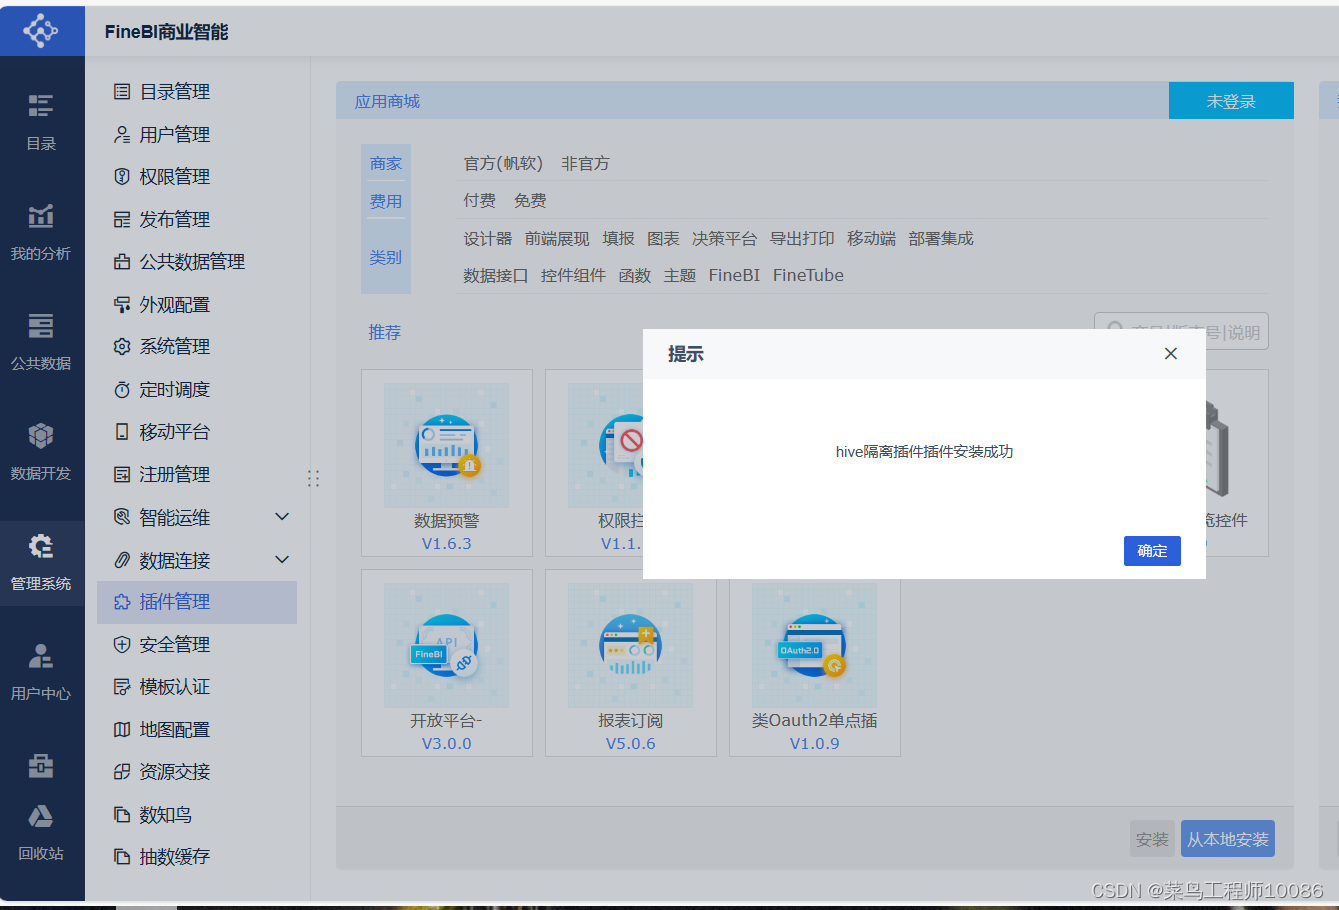This screenshot has height=910, width=1339.
Task: Click the 从本地安装 button
Action: (x=1228, y=839)
